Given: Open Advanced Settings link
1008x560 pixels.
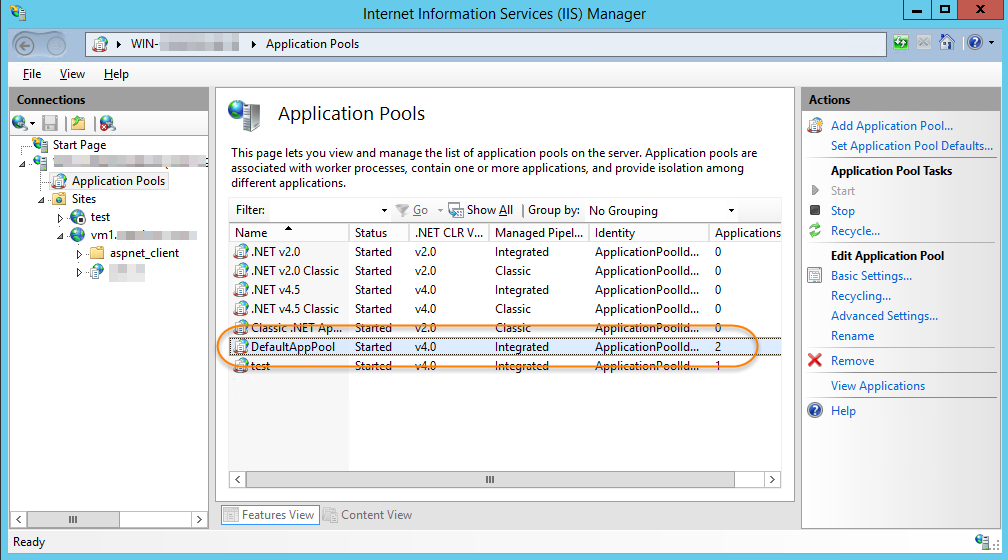Looking at the screenshot, I should tap(884, 316).
